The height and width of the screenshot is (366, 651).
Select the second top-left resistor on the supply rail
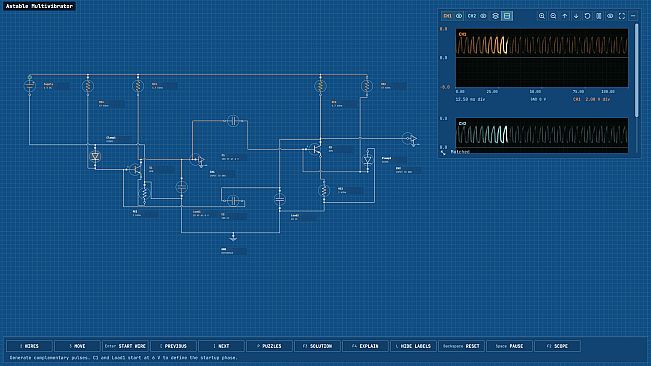(138, 86)
